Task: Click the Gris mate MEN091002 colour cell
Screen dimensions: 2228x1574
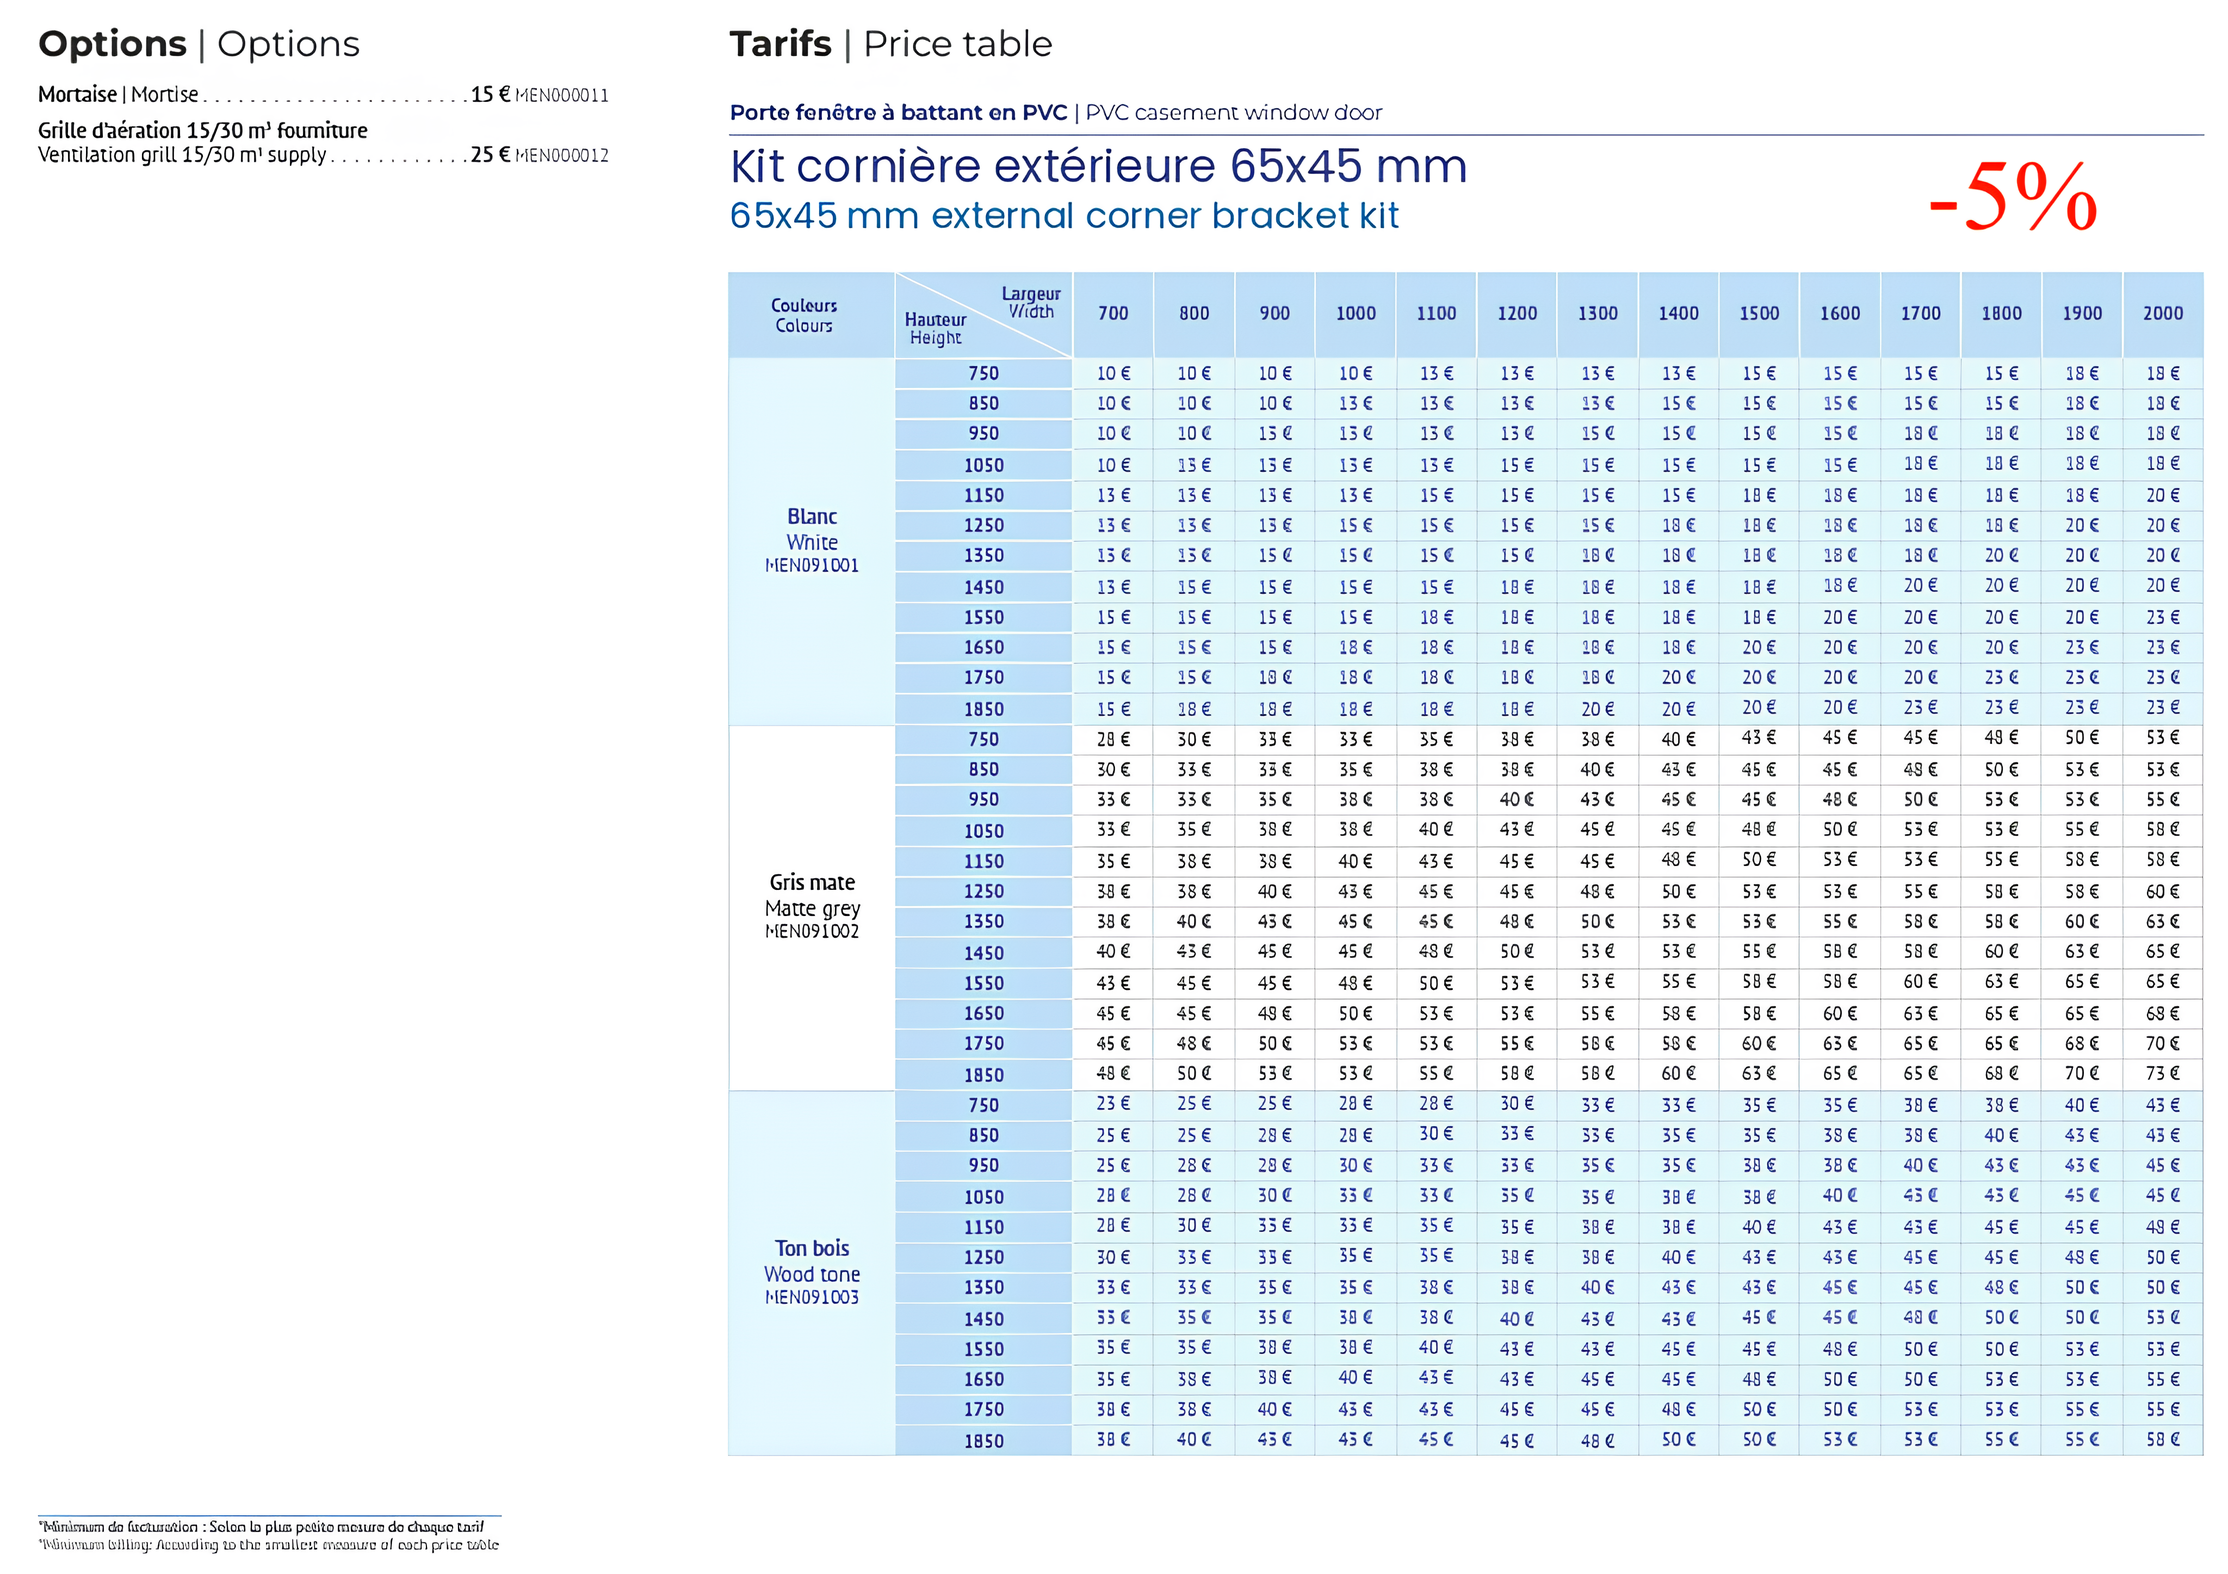Action: click(x=811, y=907)
